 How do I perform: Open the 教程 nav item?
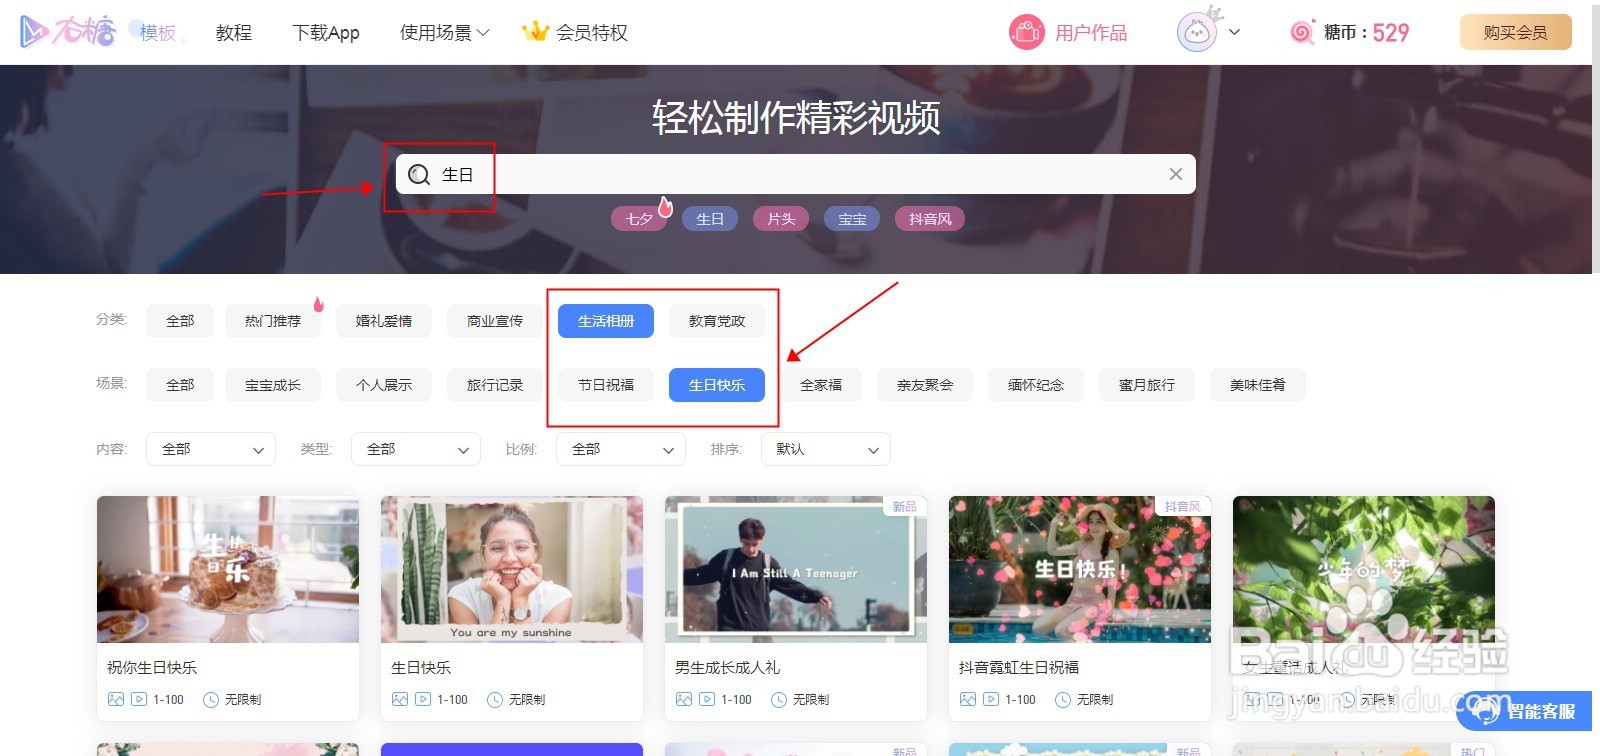pos(234,32)
